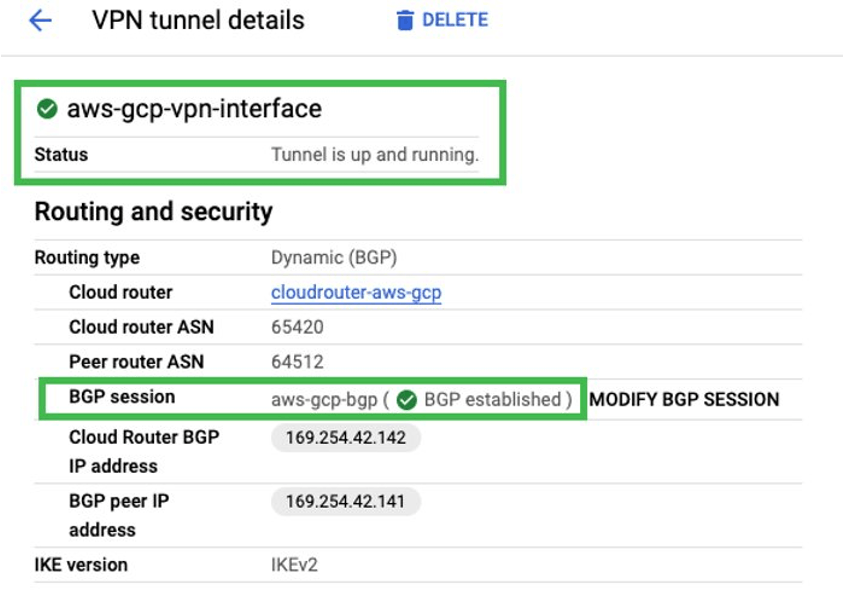The height and width of the screenshot is (590, 844).
Task: Click the Dynamic (BGP) routing type value
Action: [x=334, y=258]
